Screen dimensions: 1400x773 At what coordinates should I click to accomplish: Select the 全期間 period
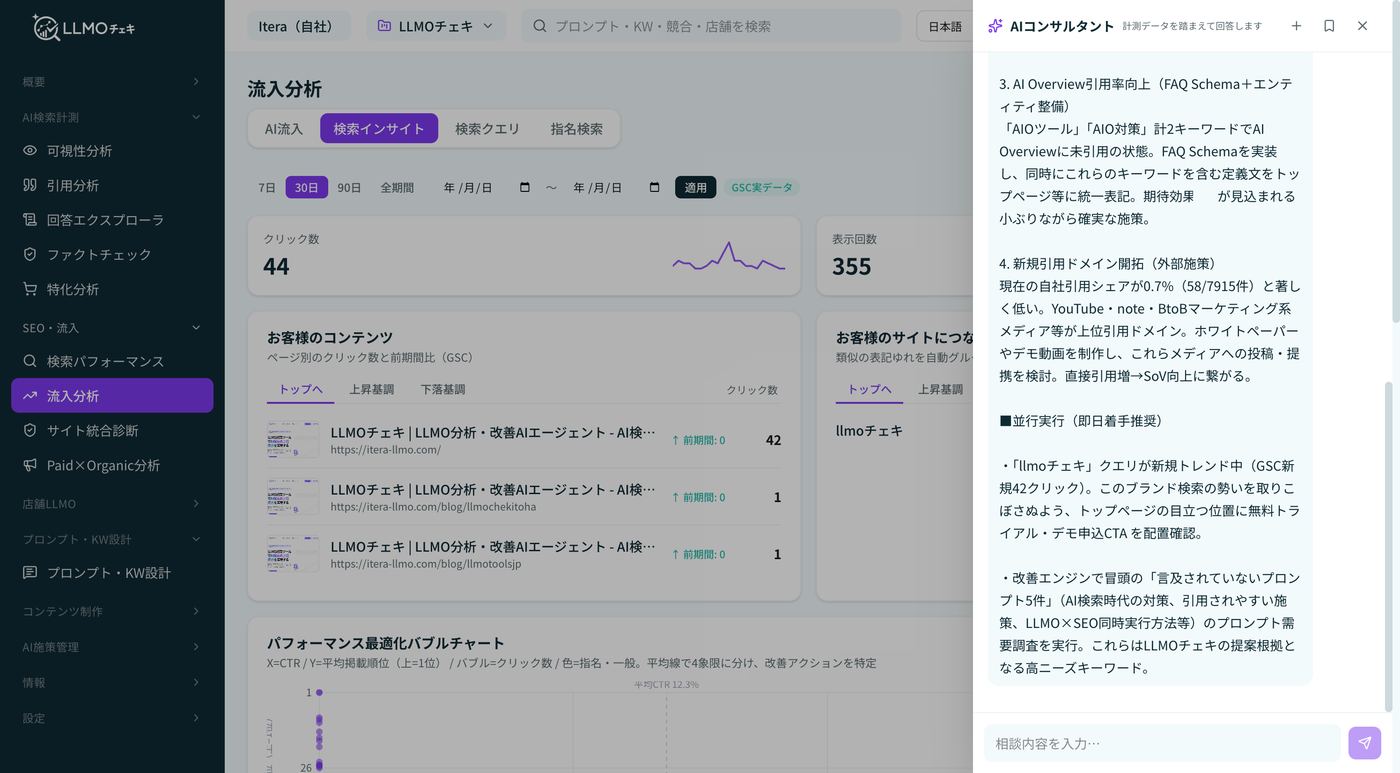click(x=397, y=187)
